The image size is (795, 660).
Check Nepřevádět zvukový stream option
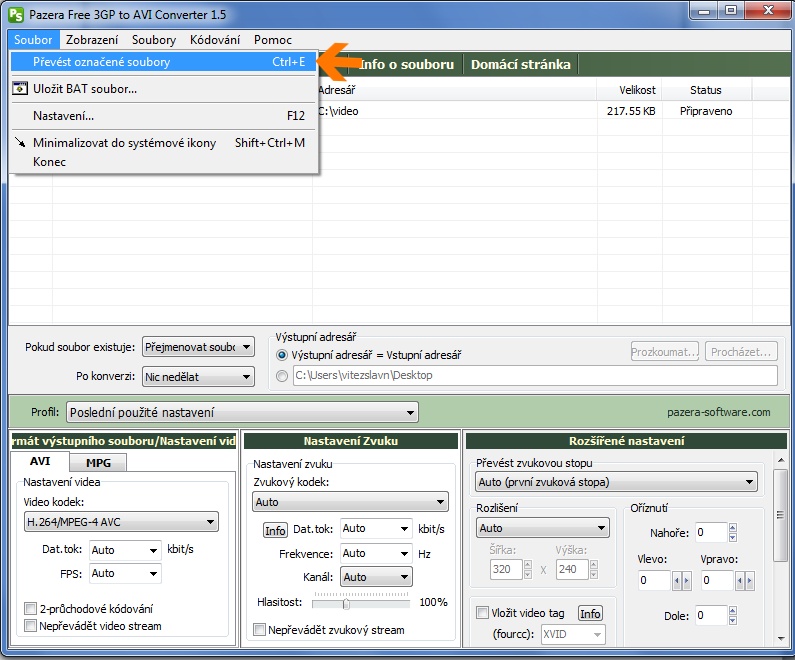(260, 630)
